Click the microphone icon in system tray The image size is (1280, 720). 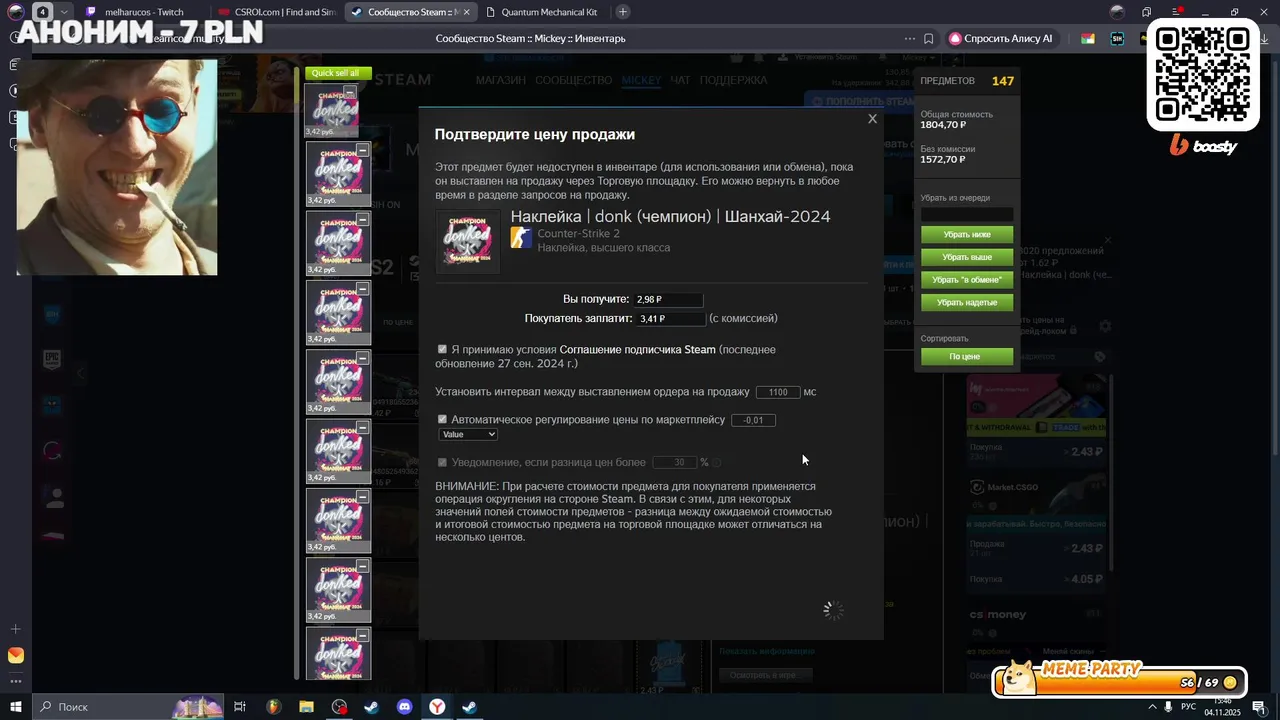(x=1168, y=707)
